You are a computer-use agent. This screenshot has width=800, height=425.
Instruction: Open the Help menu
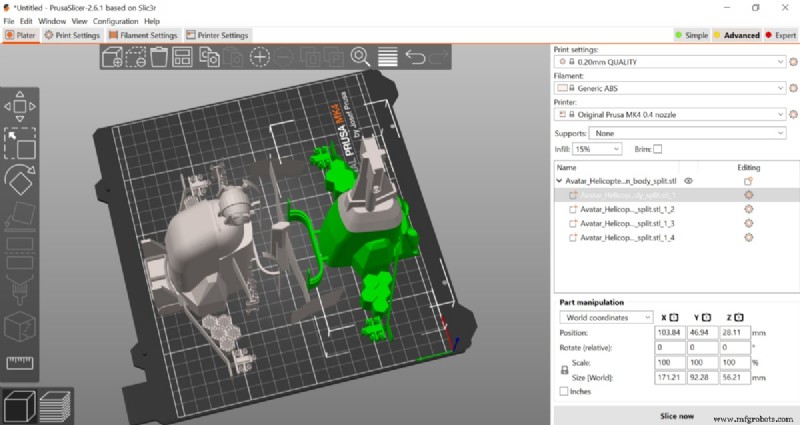pos(152,21)
